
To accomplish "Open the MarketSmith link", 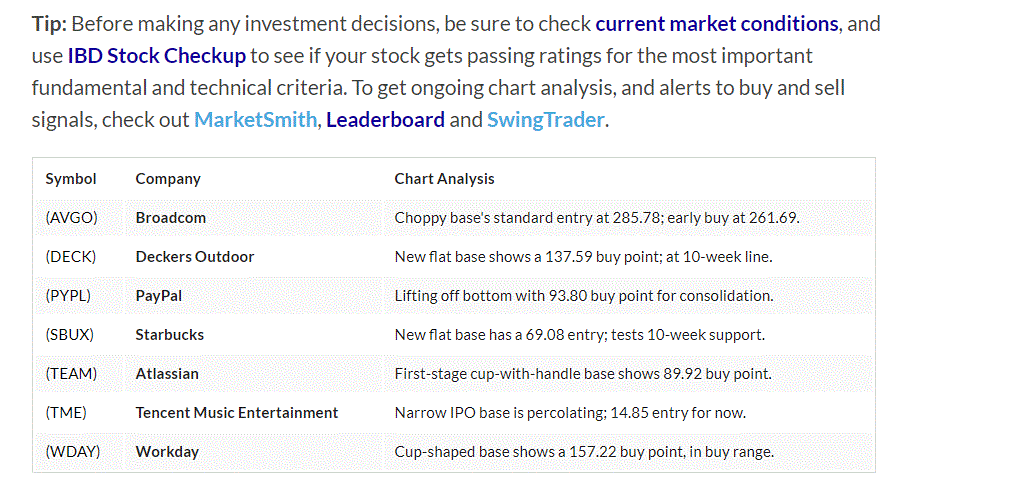I will point(255,120).
